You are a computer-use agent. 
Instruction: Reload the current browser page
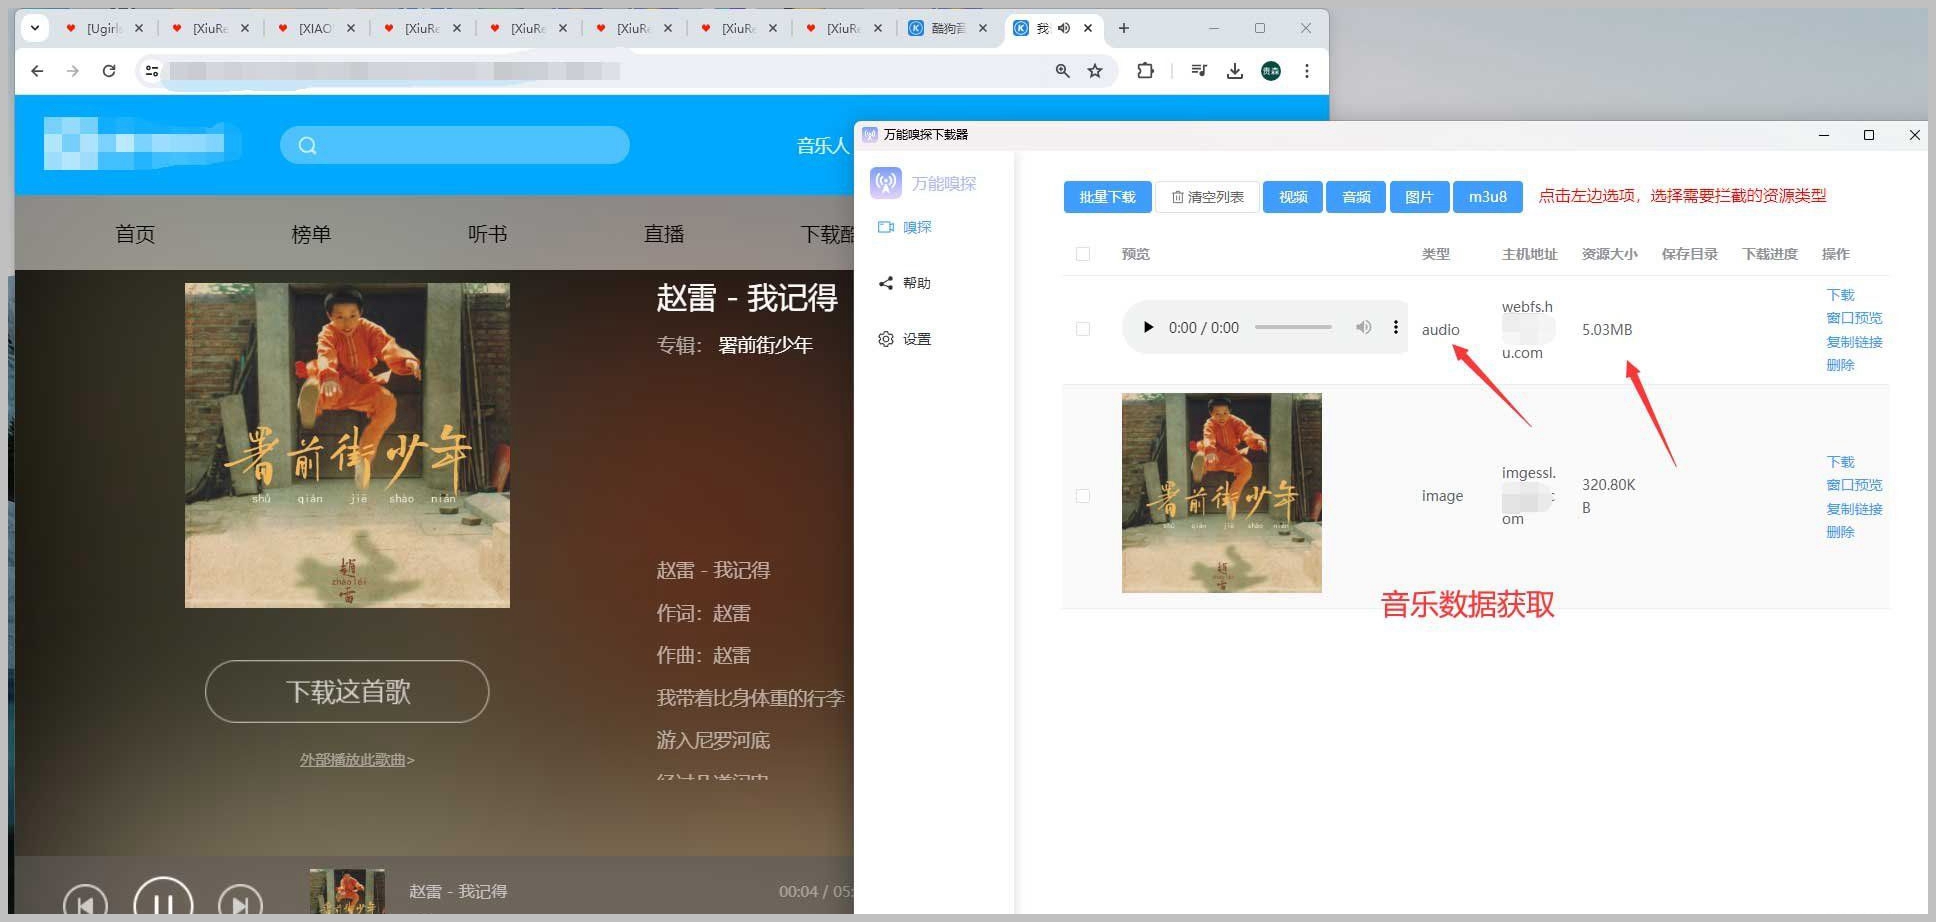[109, 71]
